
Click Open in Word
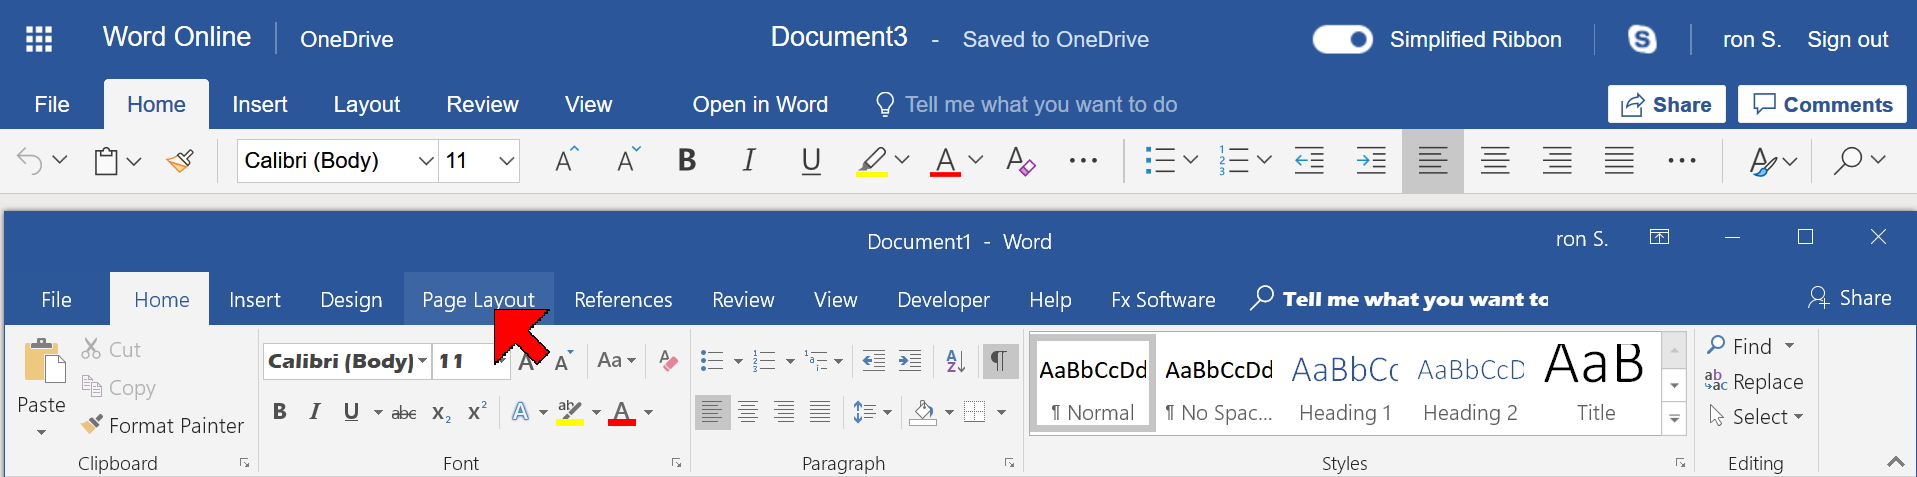coord(760,104)
